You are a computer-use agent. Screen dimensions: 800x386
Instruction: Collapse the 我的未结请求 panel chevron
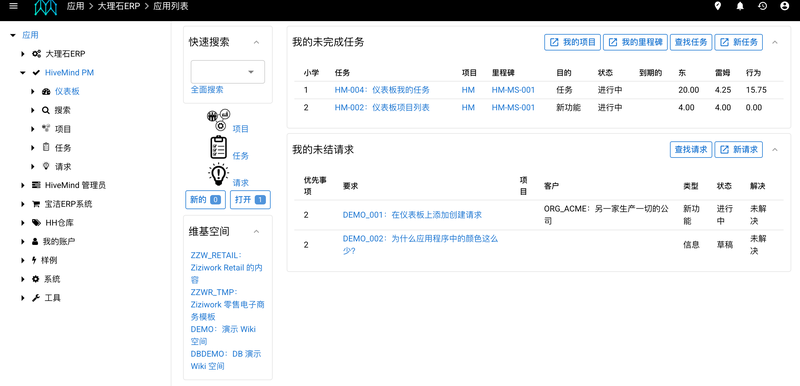pos(775,149)
